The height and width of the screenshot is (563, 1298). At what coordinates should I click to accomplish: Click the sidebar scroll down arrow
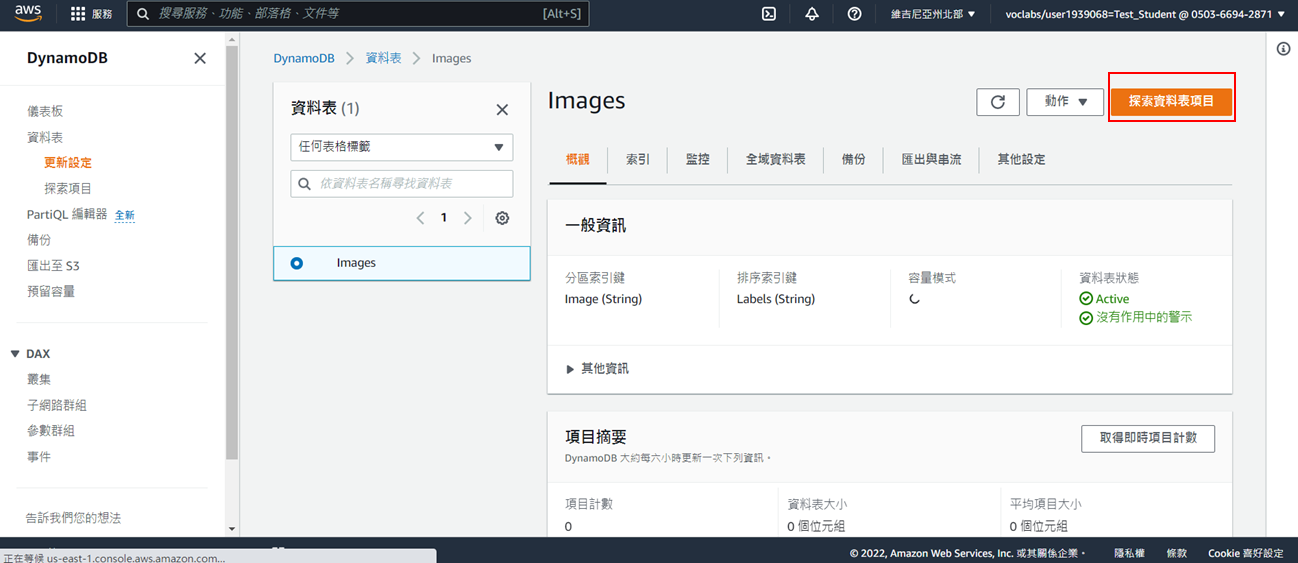coord(233,528)
